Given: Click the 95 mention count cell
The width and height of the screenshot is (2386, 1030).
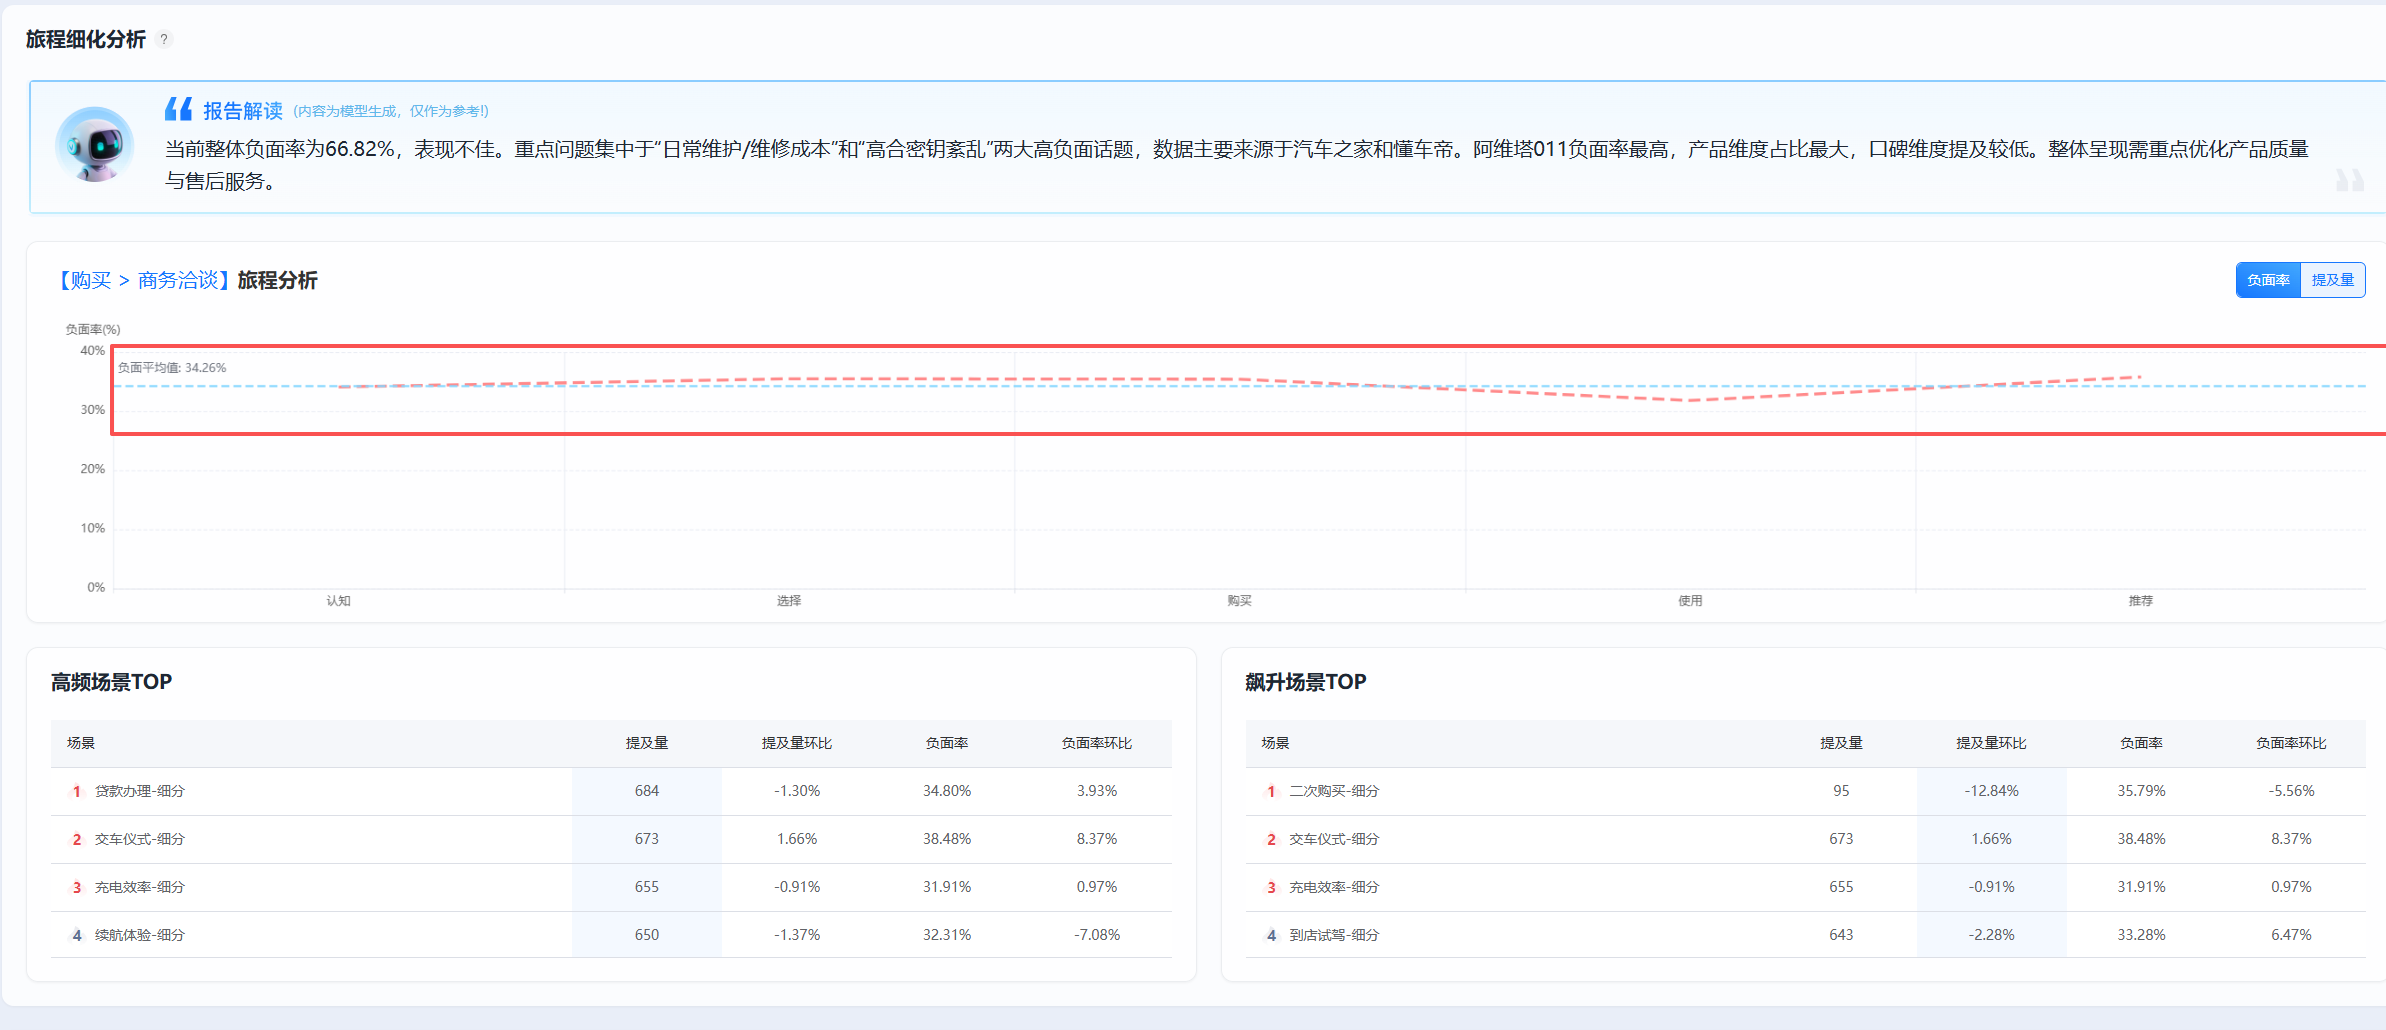Looking at the screenshot, I should 1841,791.
